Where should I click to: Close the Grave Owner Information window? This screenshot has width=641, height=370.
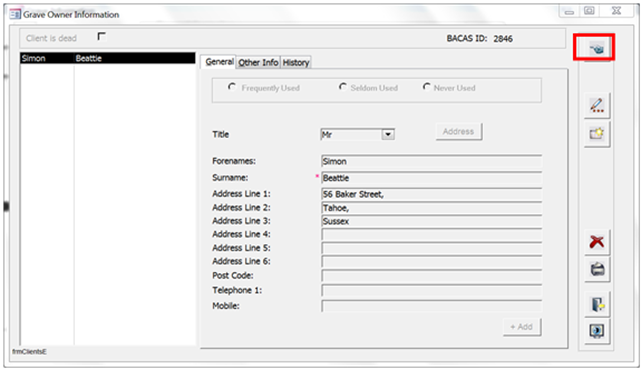[616, 11]
